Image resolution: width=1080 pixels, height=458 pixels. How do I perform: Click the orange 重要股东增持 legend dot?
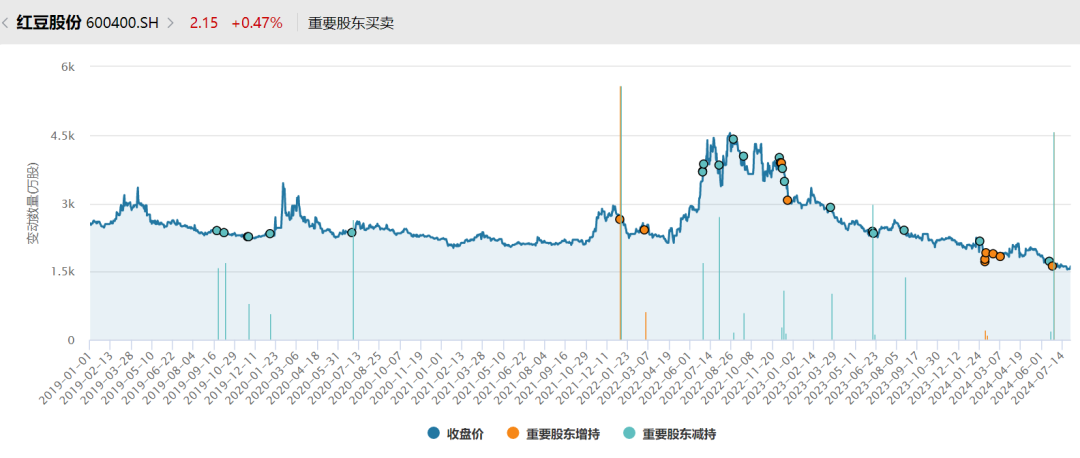(x=513, y=434)
